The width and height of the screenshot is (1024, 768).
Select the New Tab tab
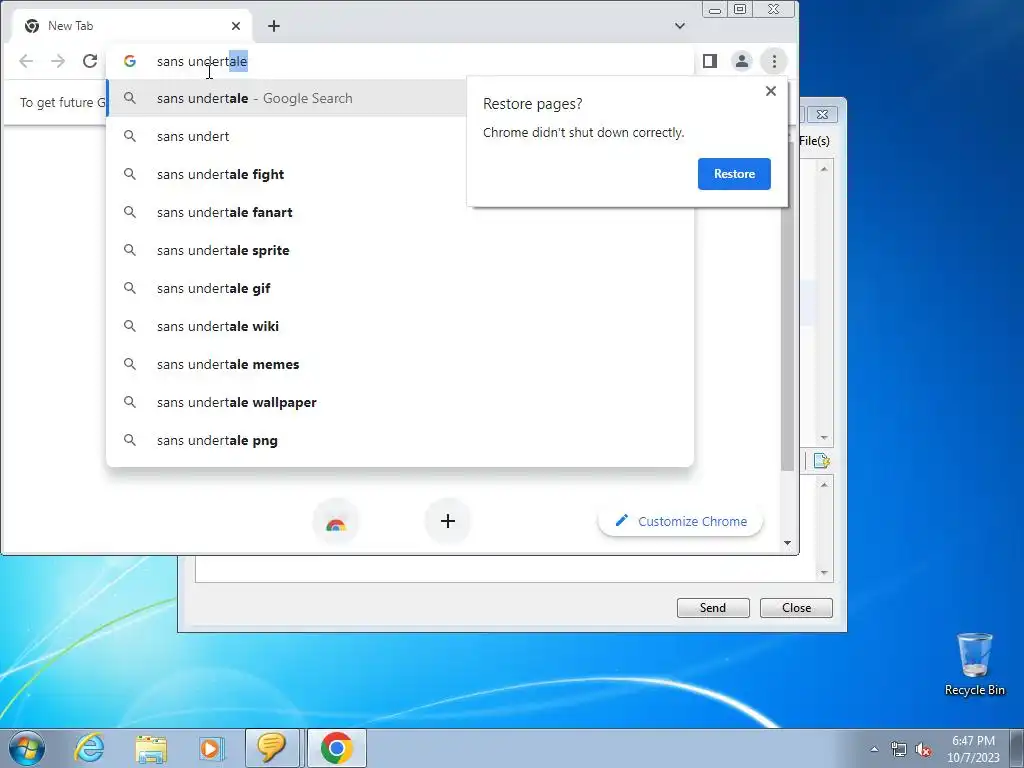[133, 26]
